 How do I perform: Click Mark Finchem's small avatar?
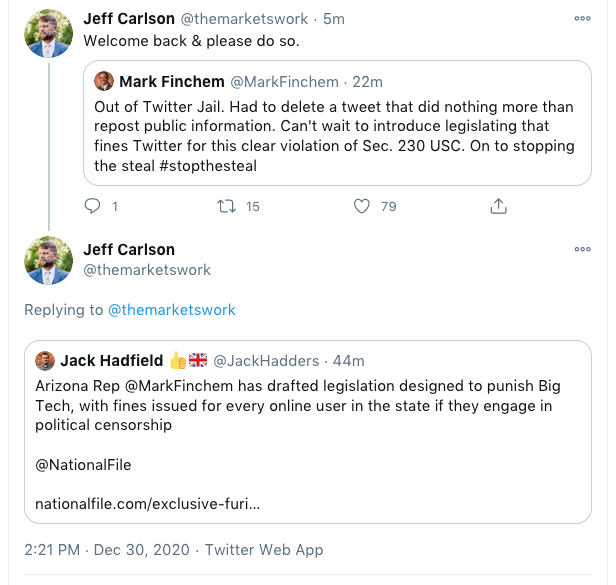(x=104, y=81)
